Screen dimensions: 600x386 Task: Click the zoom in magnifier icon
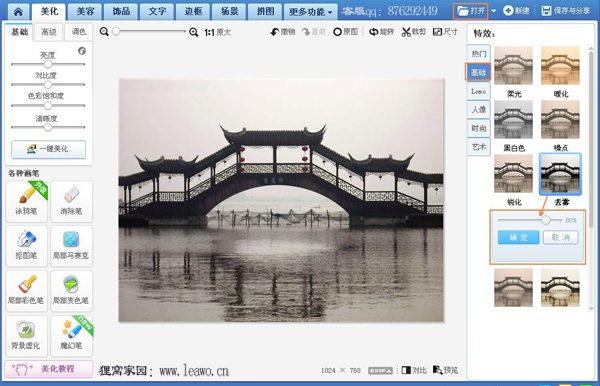[194, 32]
